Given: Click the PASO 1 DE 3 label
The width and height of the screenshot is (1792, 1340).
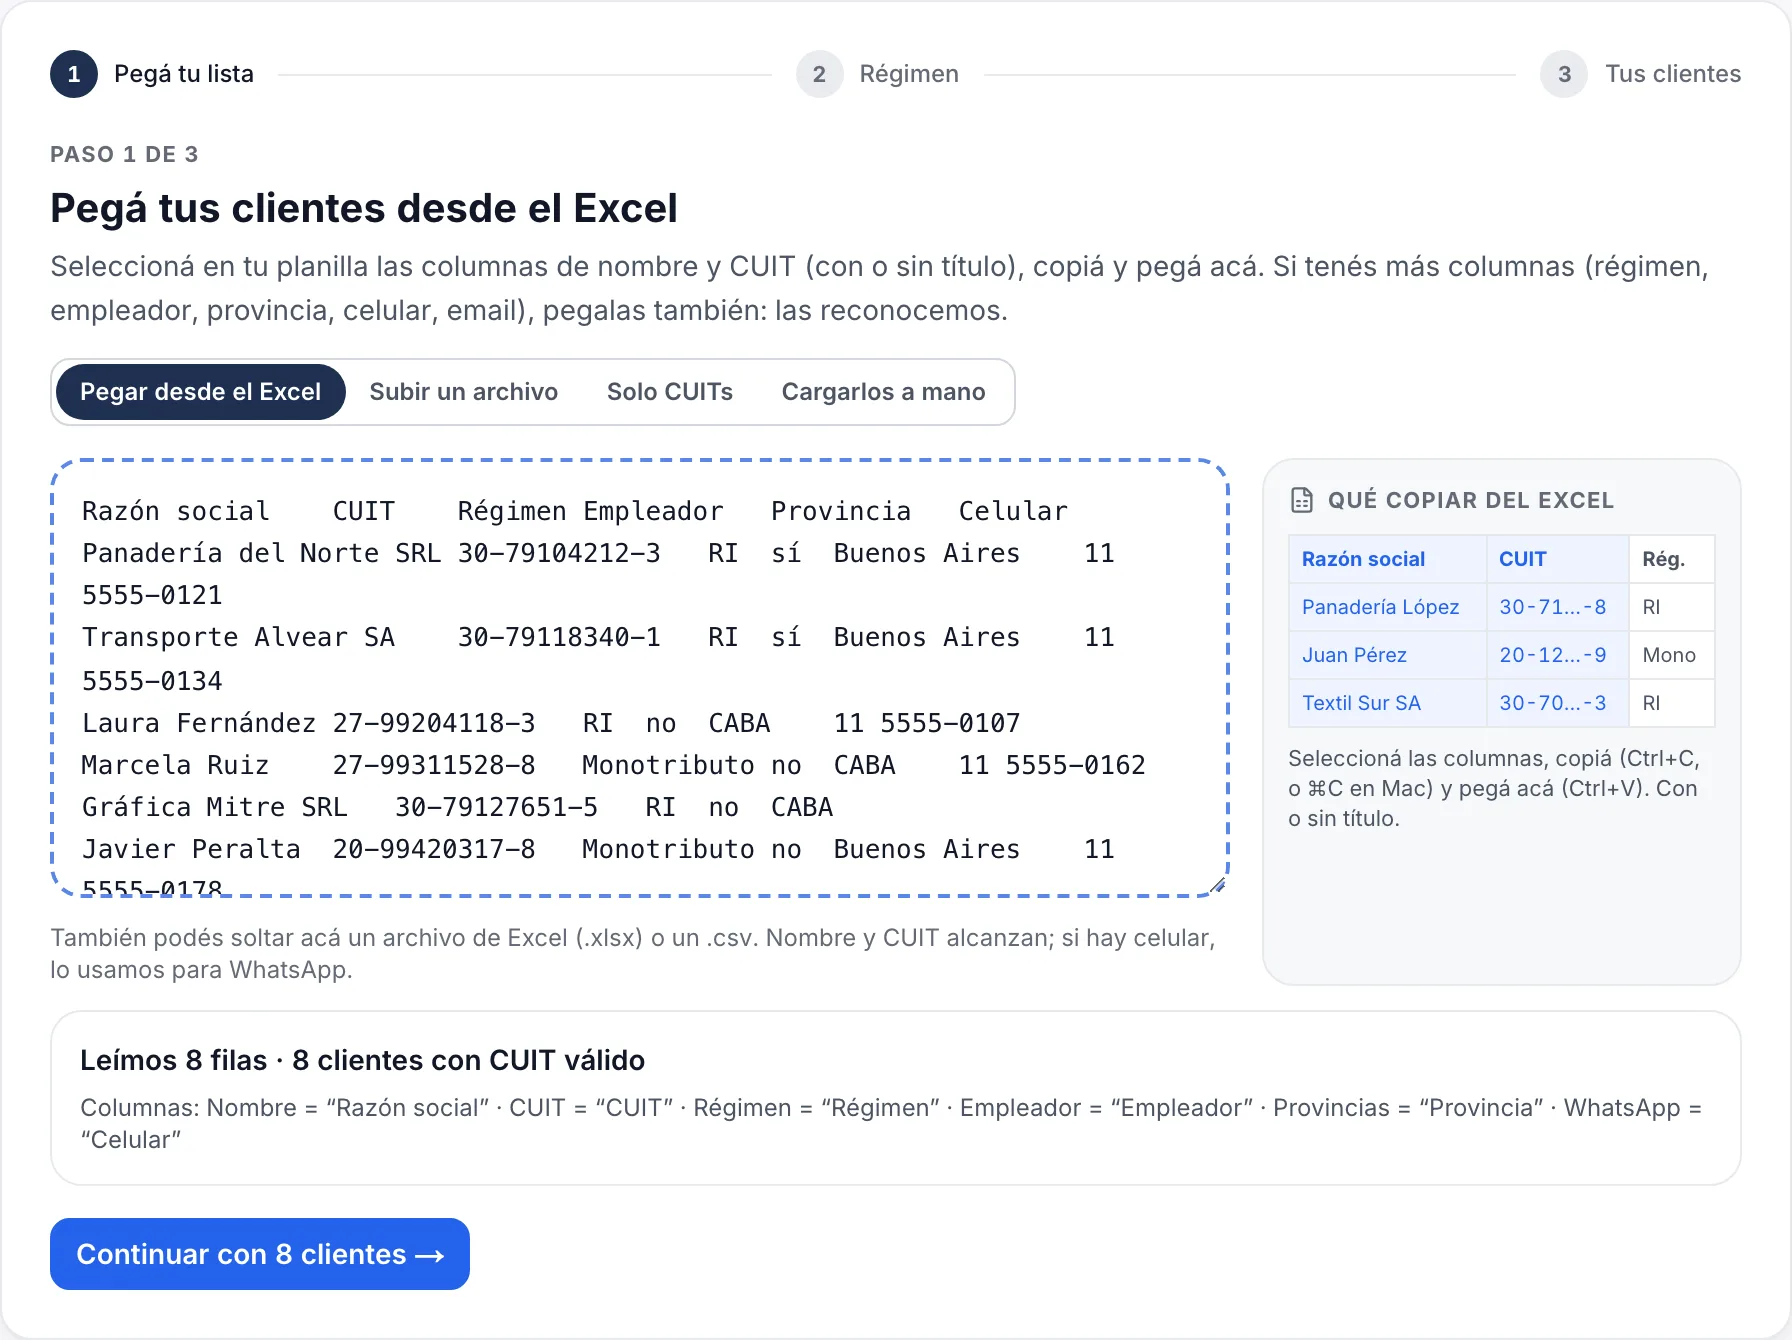Looking at the screenshot, I should (124, 154).
